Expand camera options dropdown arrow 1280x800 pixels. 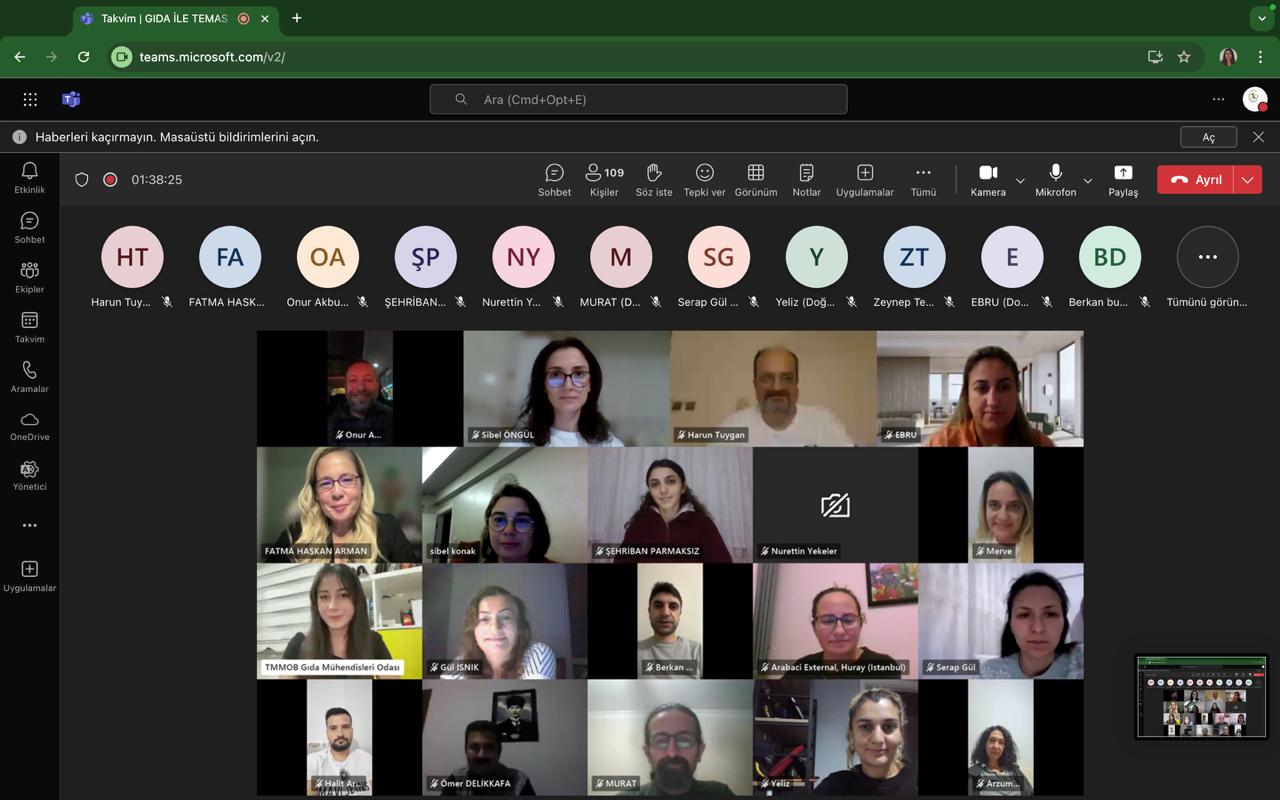1020,181
